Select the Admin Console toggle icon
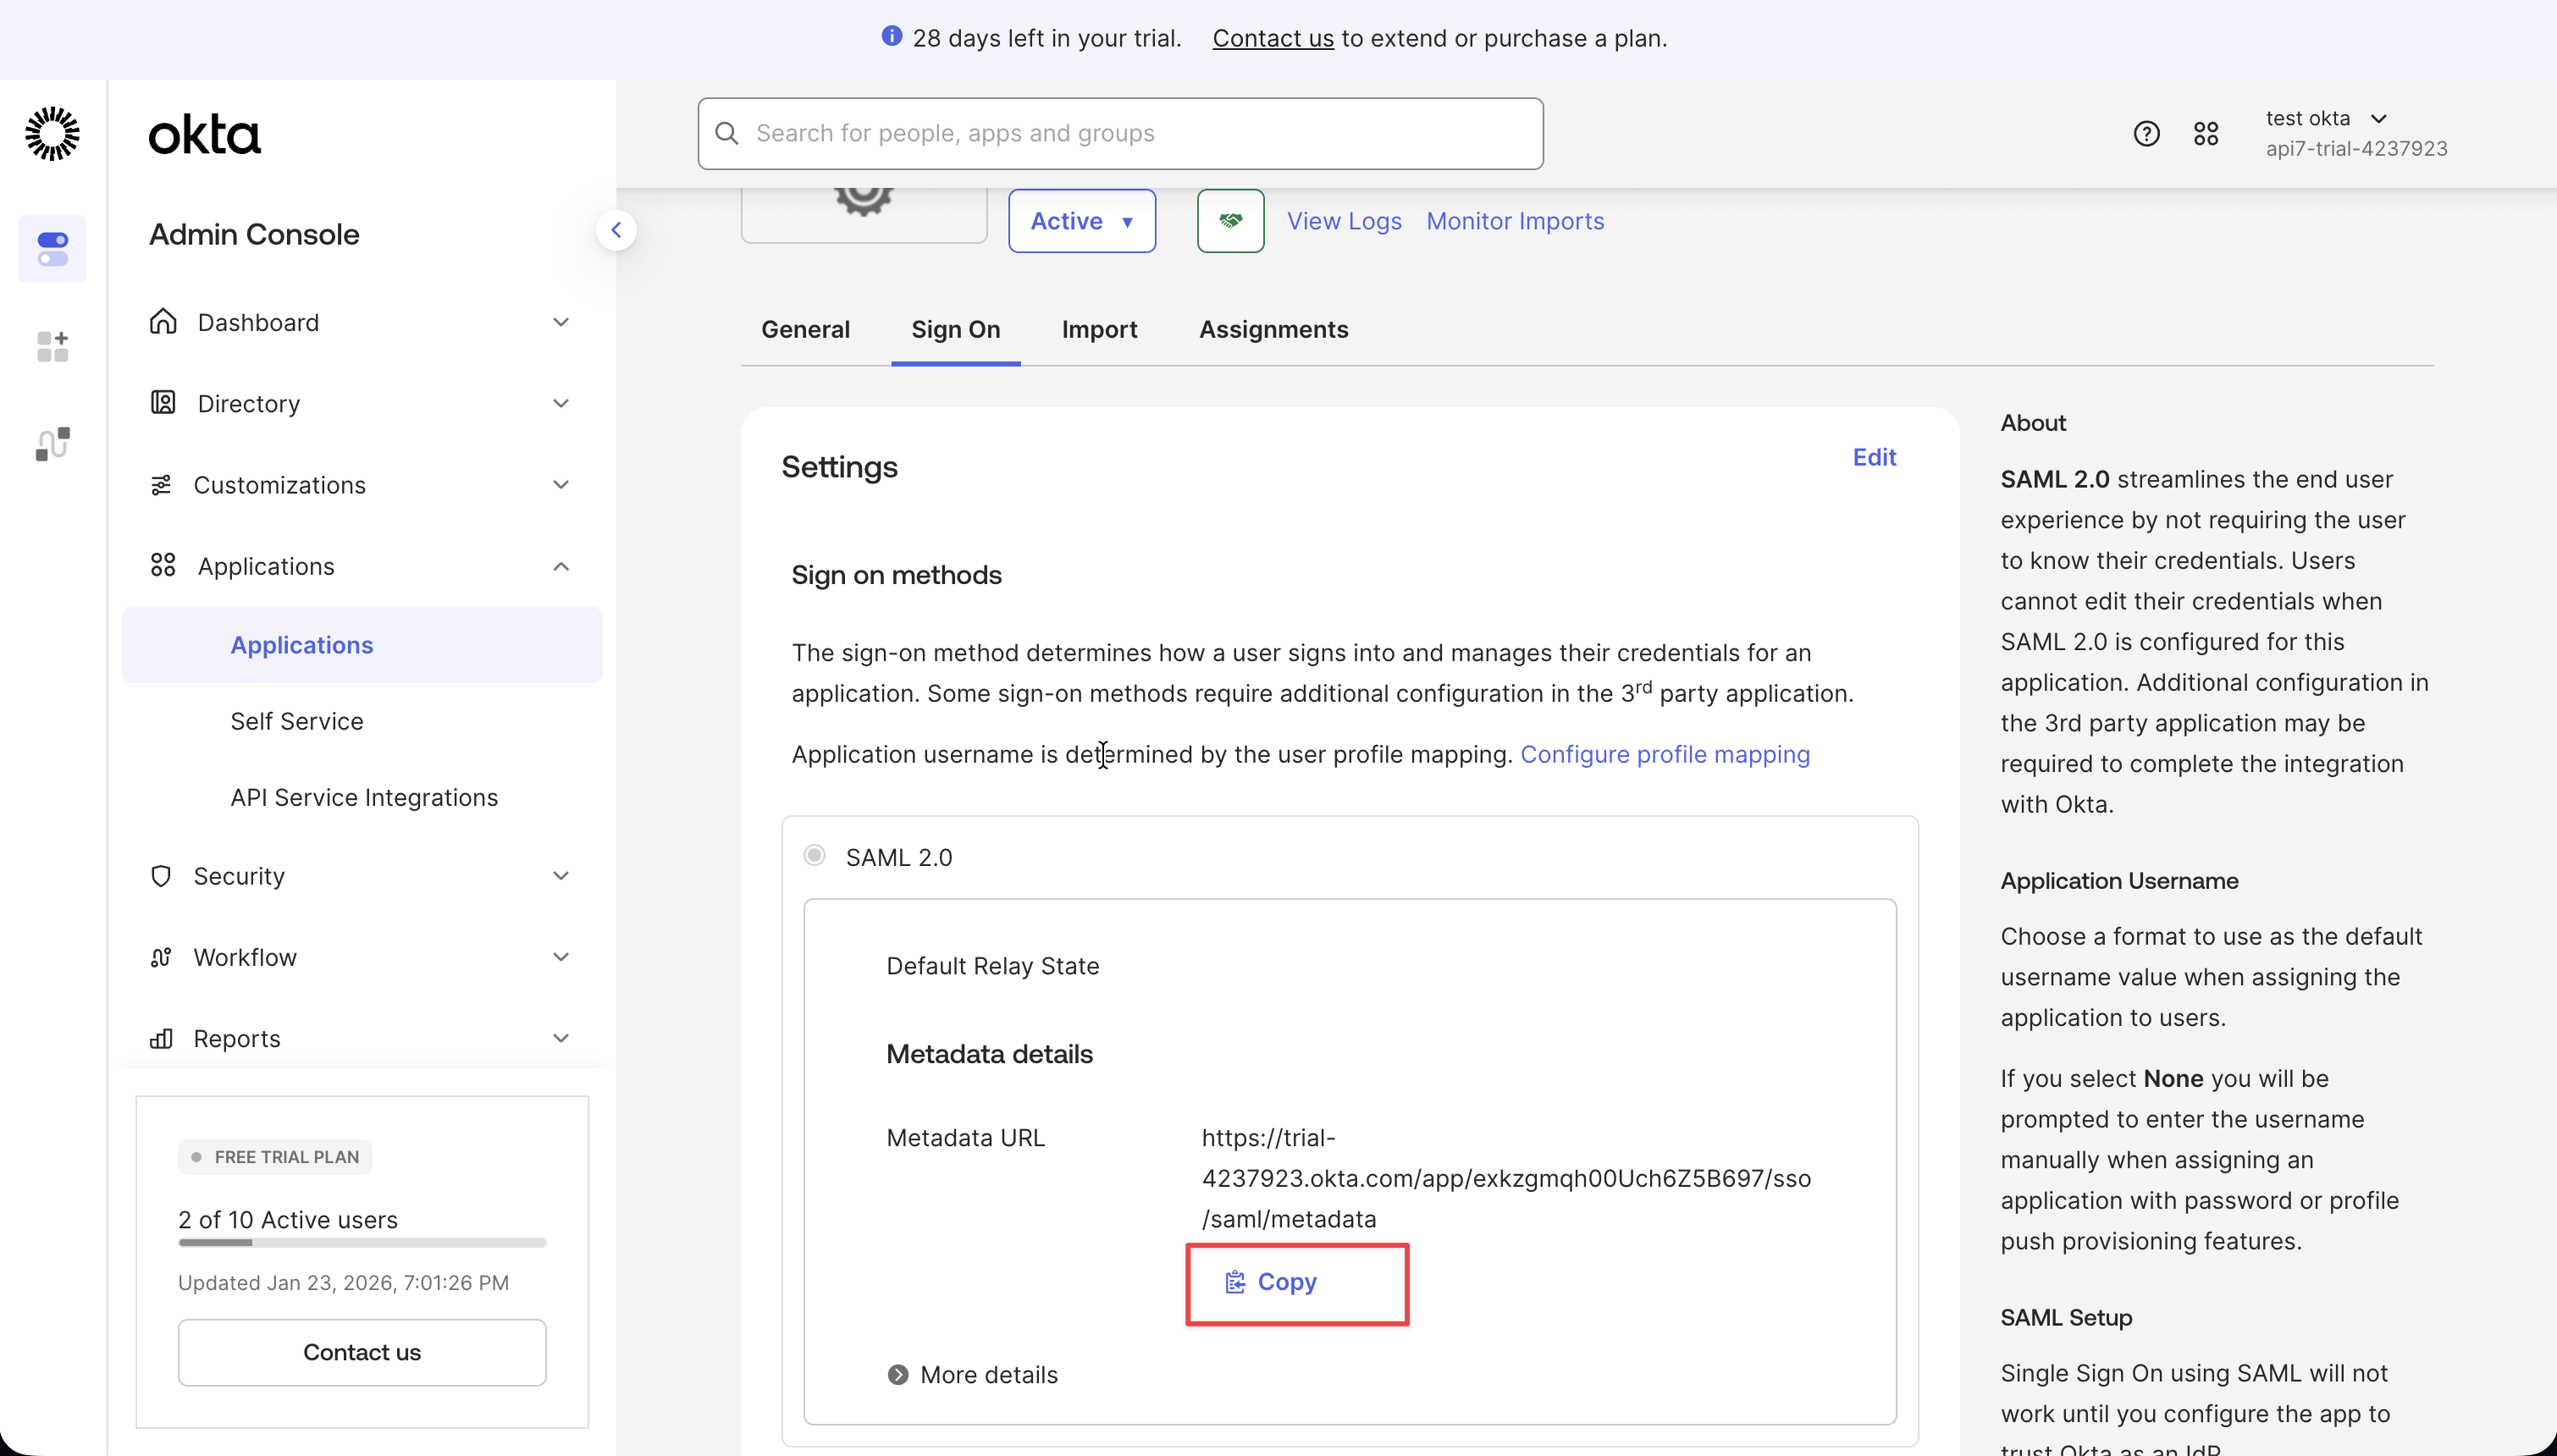2557x1456 pixels. [x=52, y=248]
